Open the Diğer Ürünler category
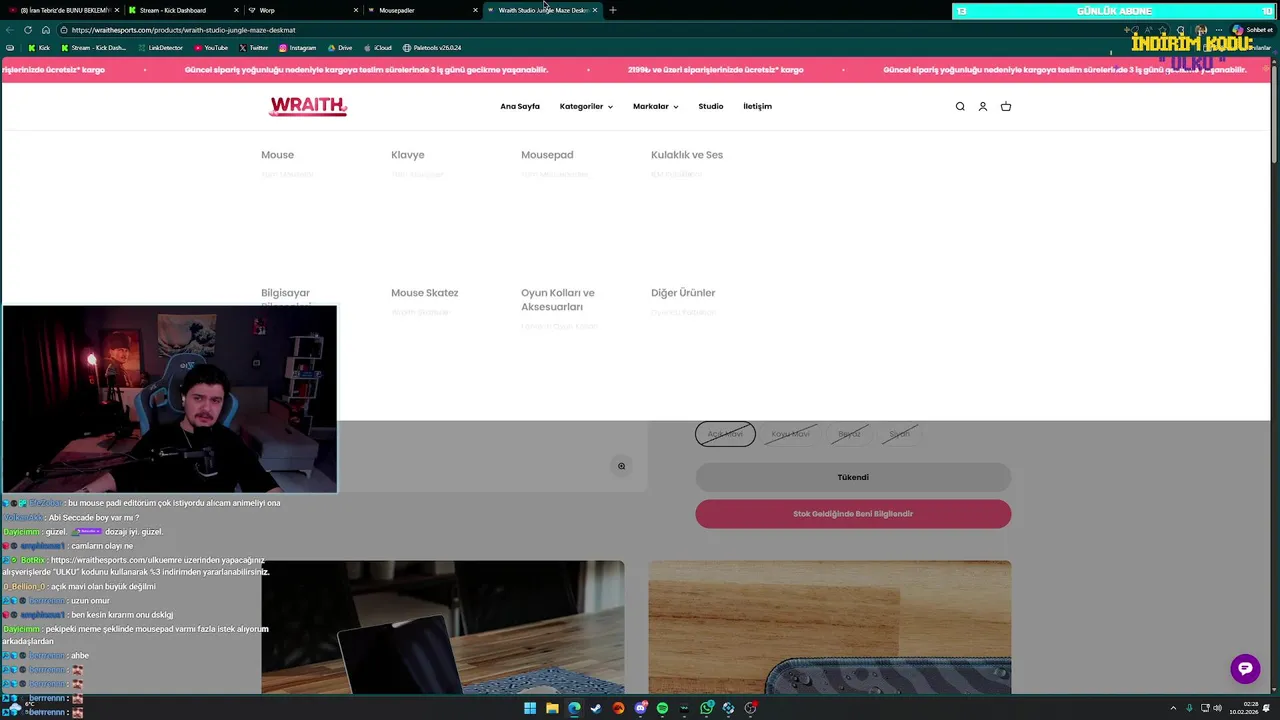The width and height of the screenshot is (1280, 720). [683, 293]
